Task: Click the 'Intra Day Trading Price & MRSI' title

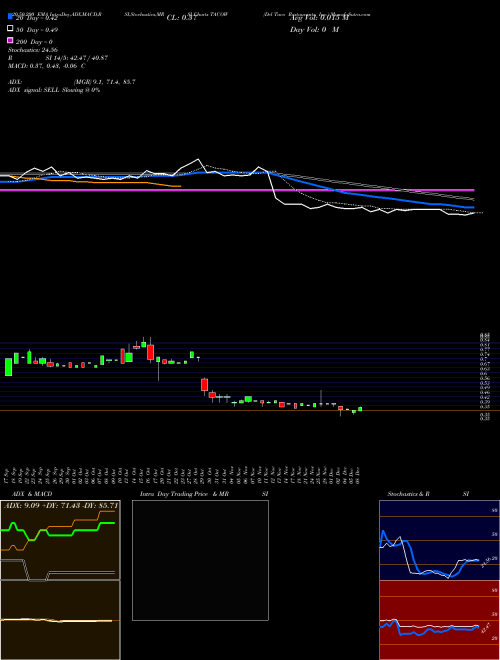Action: (x=204, y=494)
